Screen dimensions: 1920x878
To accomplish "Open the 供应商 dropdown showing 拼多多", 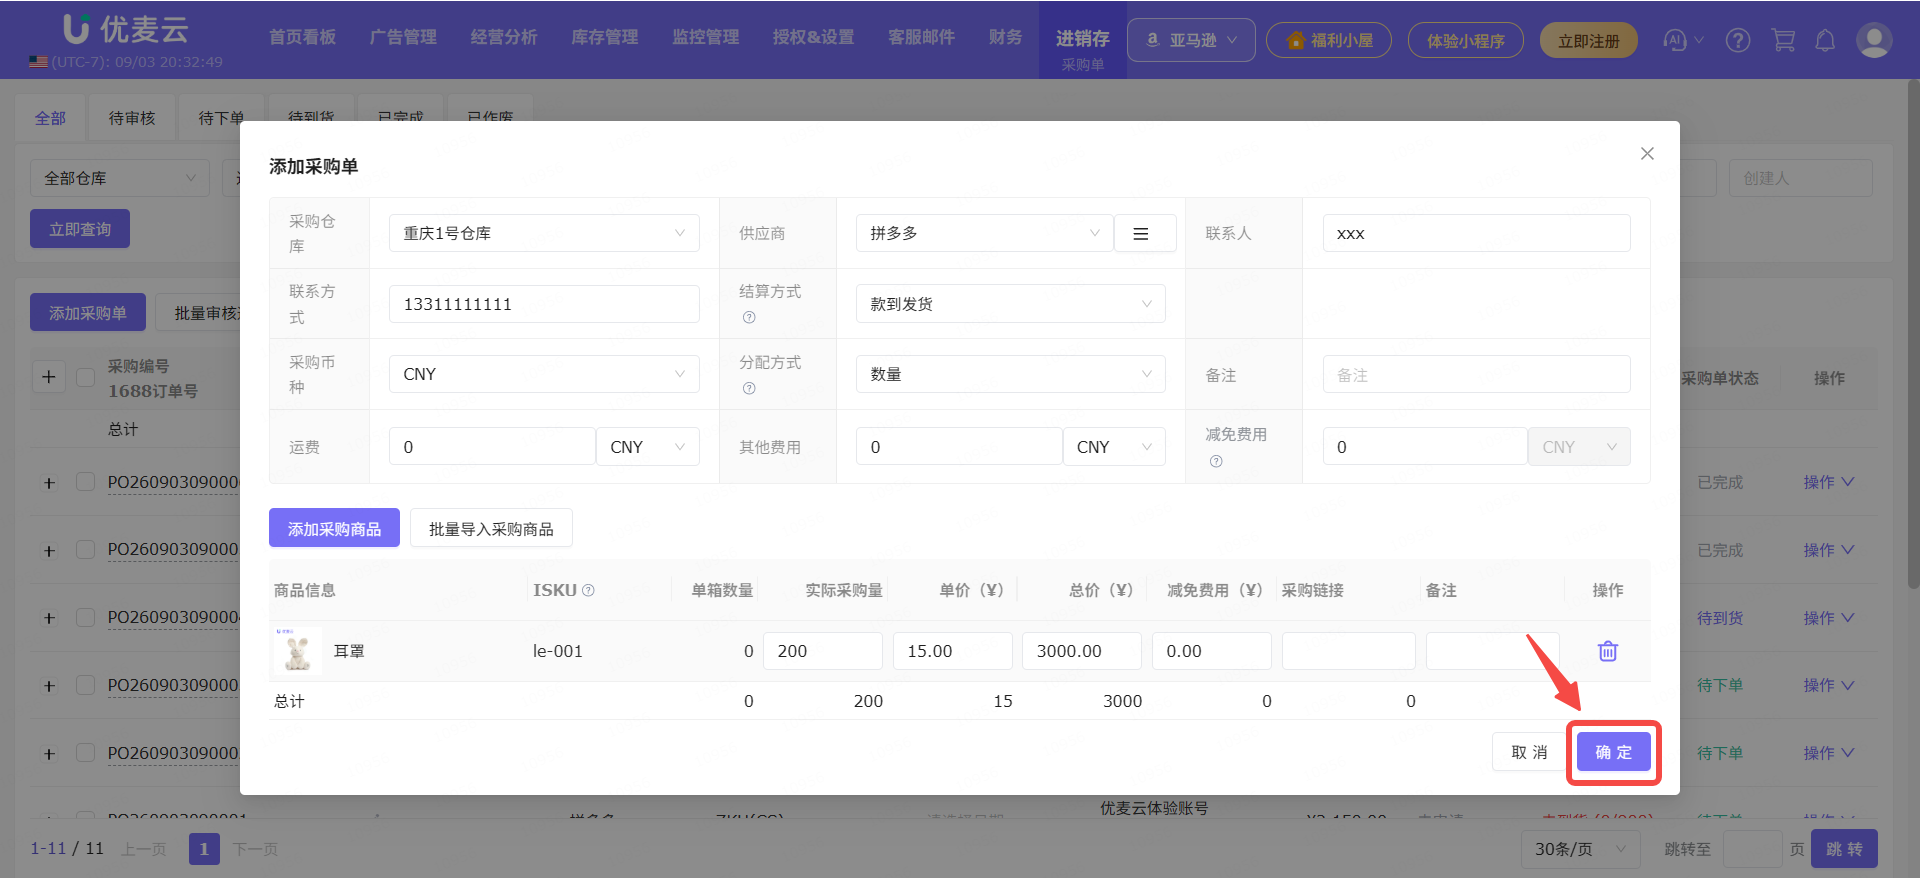I will tap(984, 233).
